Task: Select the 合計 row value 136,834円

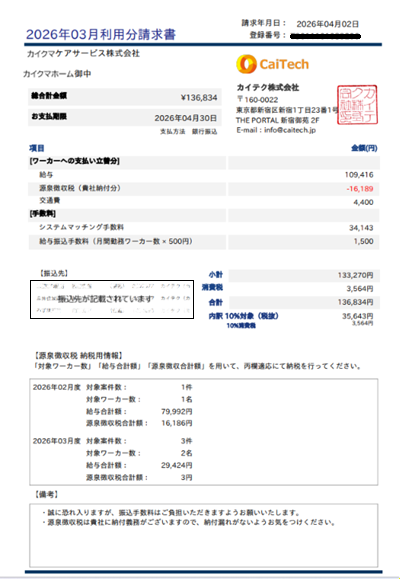Action: pyautogui.click(x=355, y=303)
